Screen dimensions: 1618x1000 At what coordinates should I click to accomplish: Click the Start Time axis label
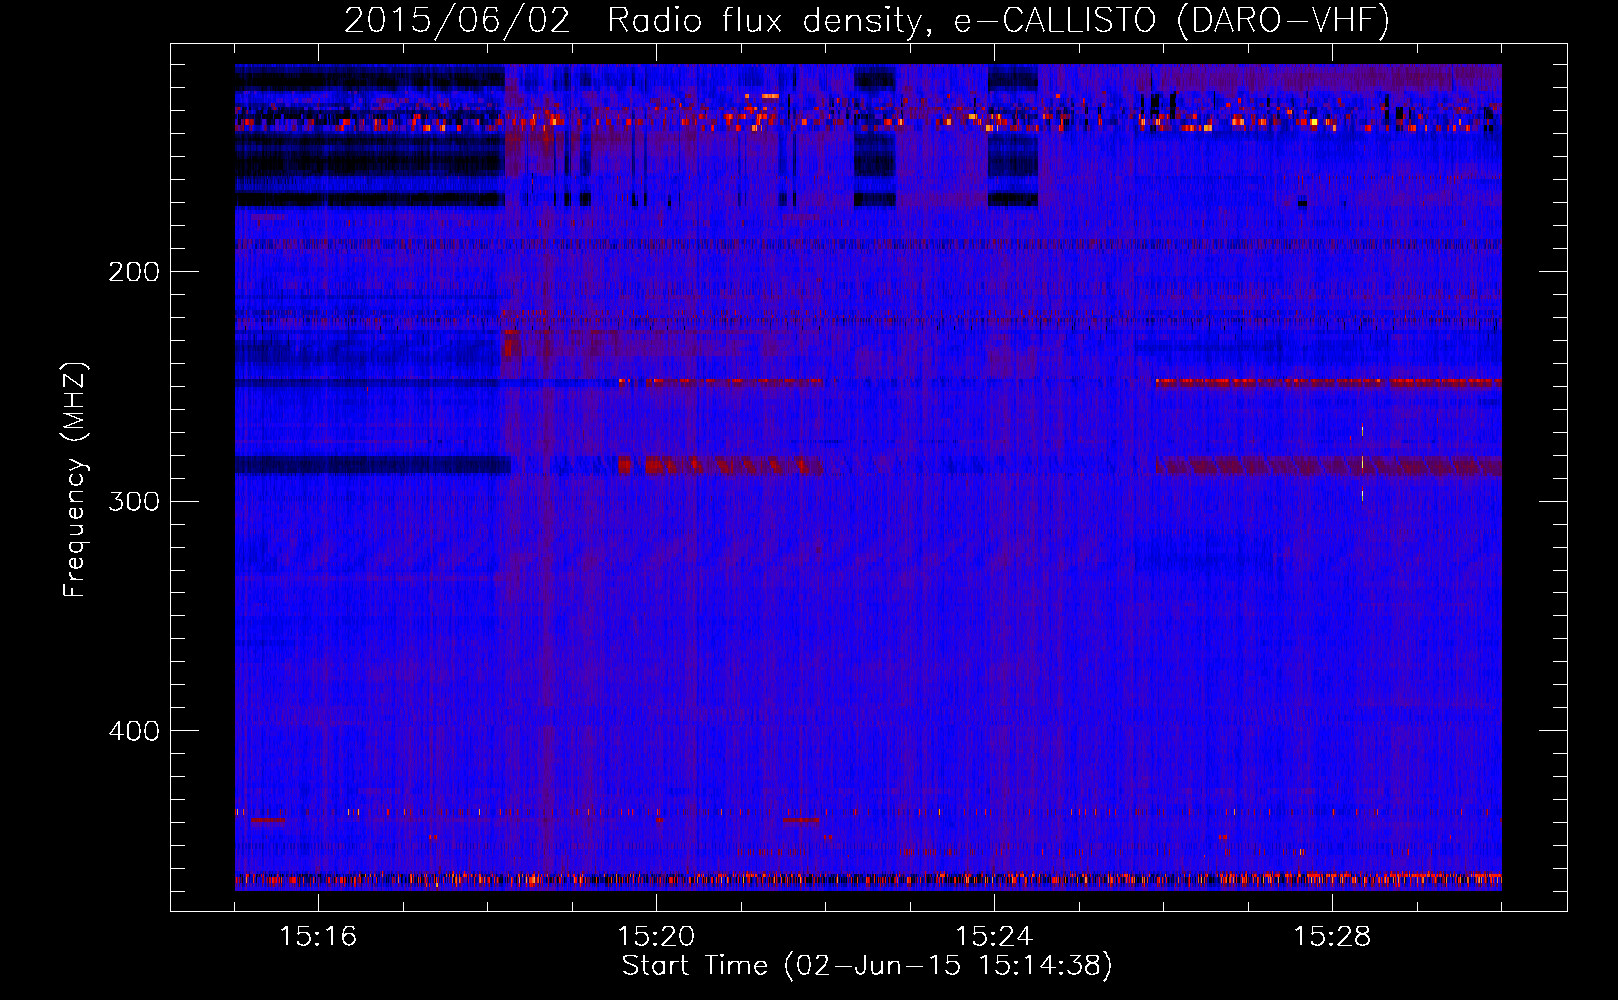(x=867, y=966)
